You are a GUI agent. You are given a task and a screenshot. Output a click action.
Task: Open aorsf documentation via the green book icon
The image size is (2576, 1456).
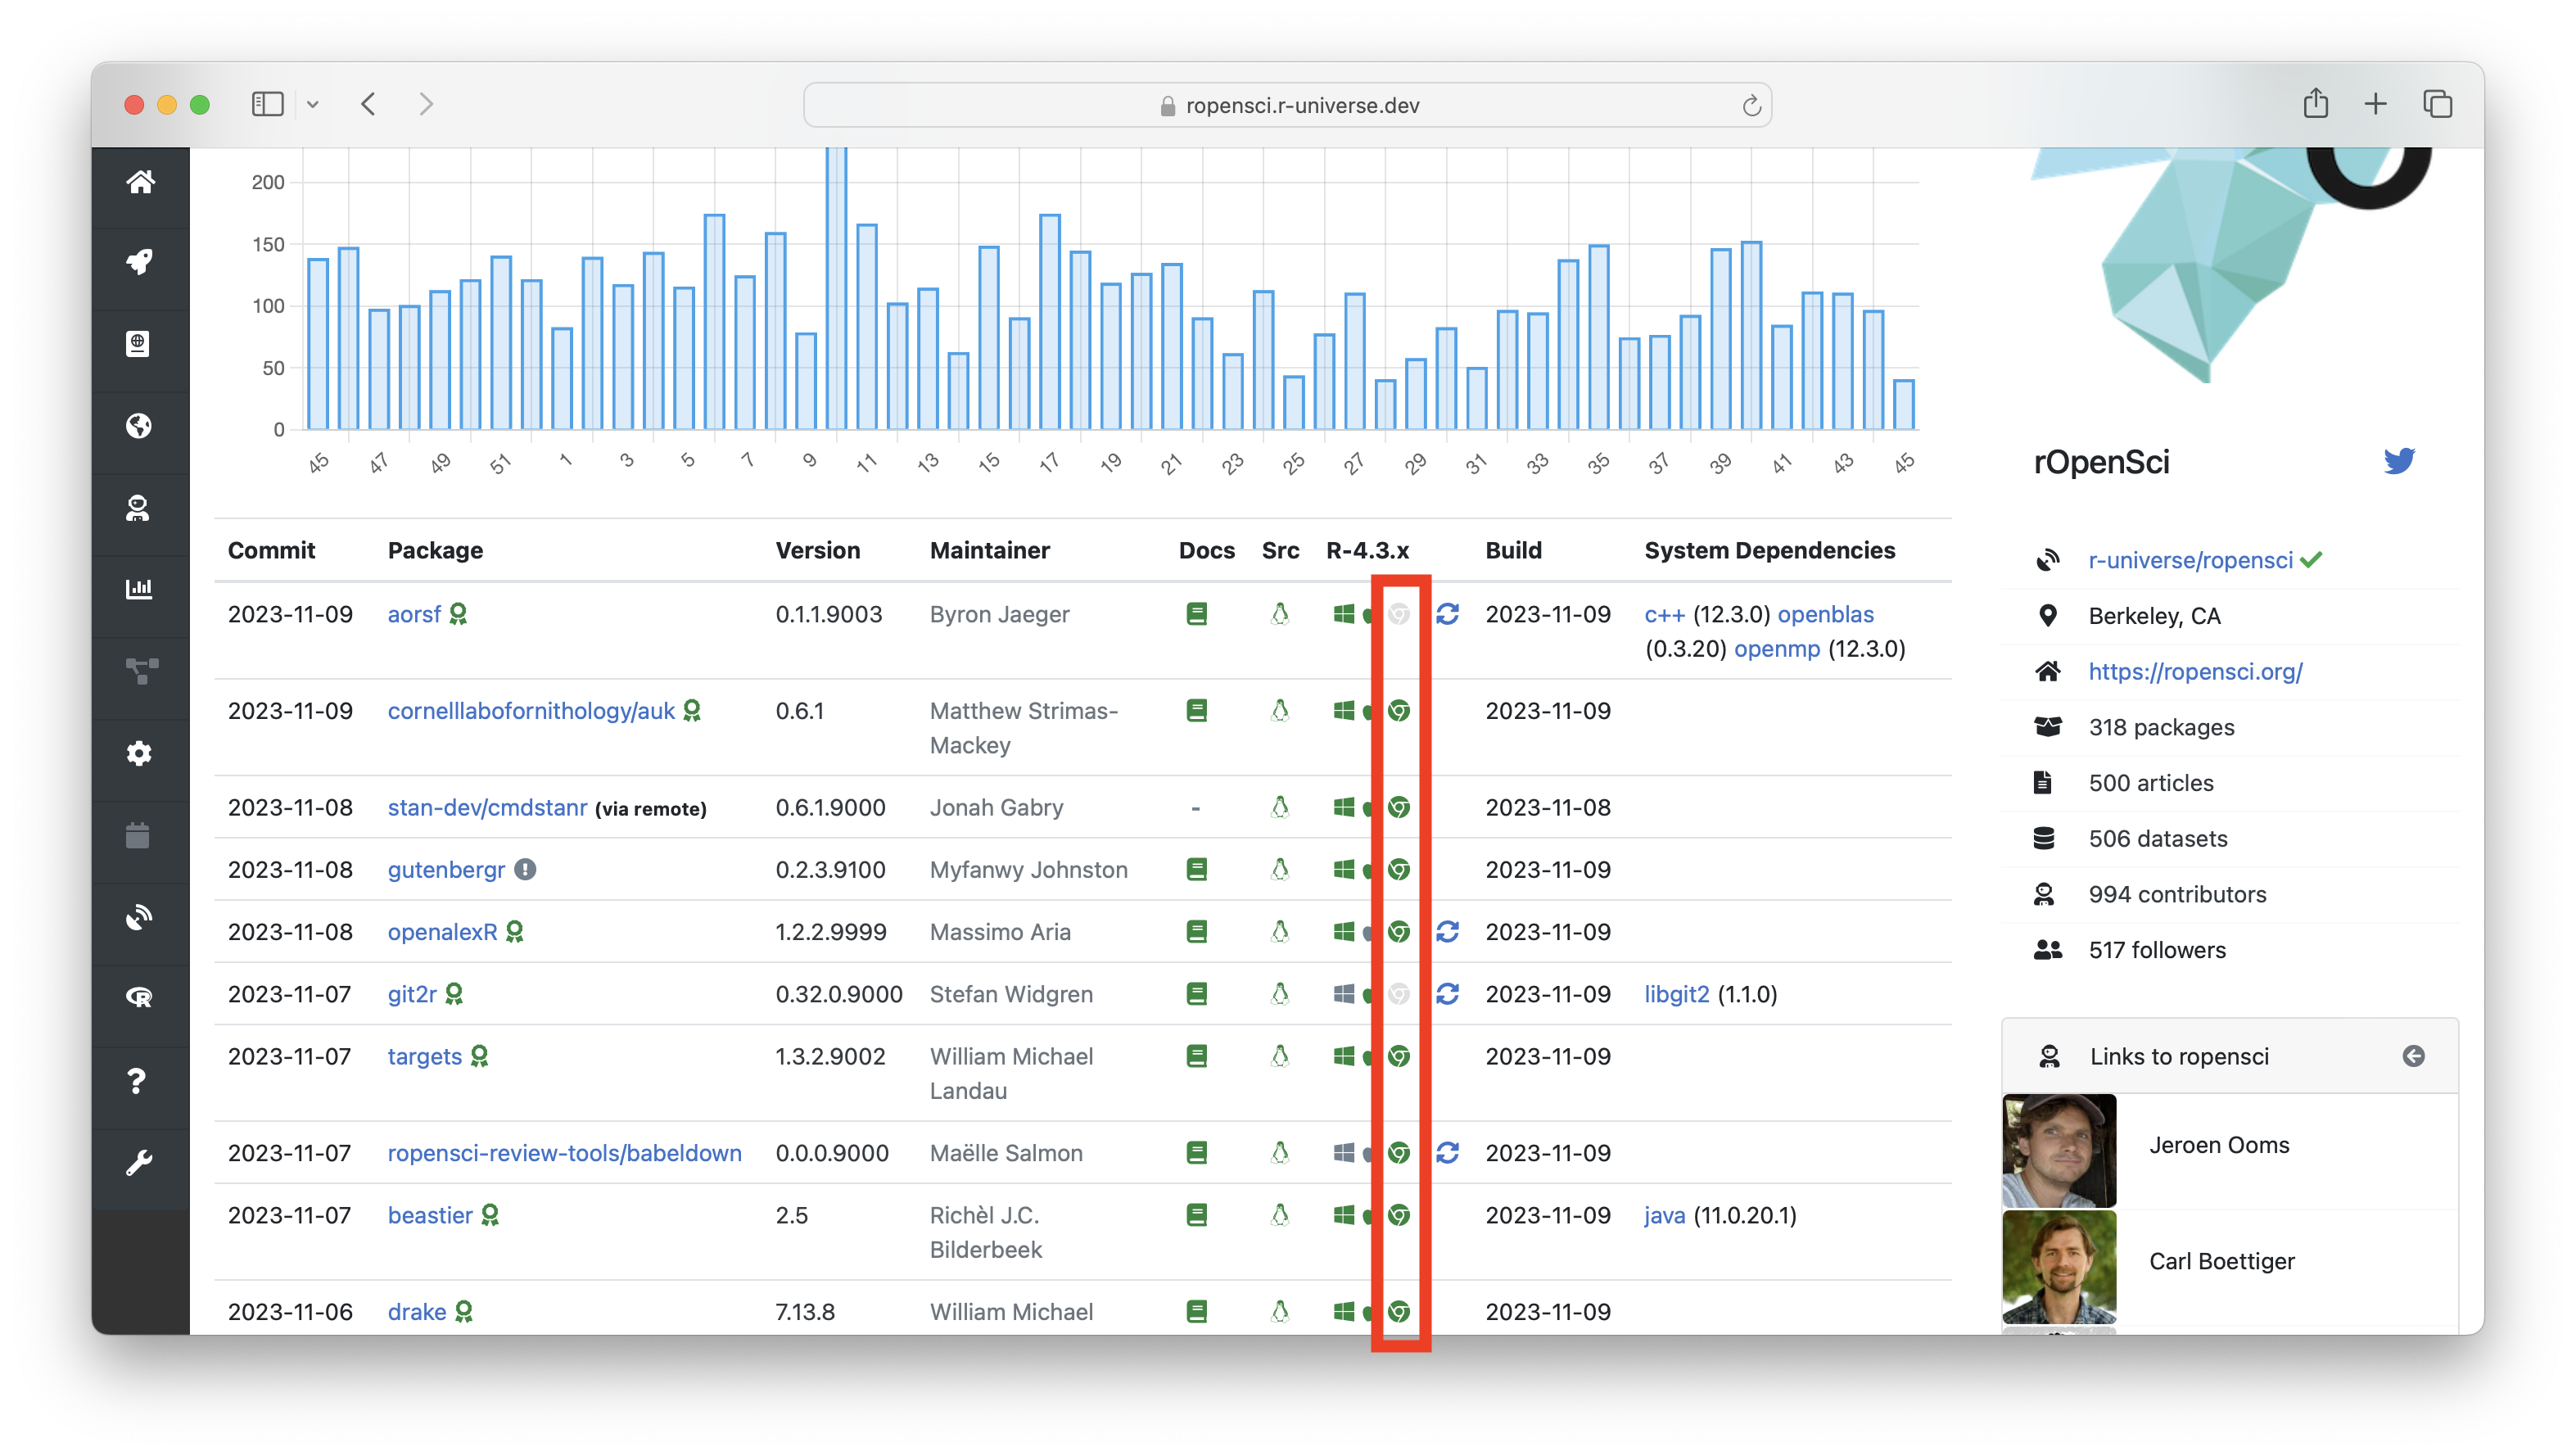[x=1196, y=613]
